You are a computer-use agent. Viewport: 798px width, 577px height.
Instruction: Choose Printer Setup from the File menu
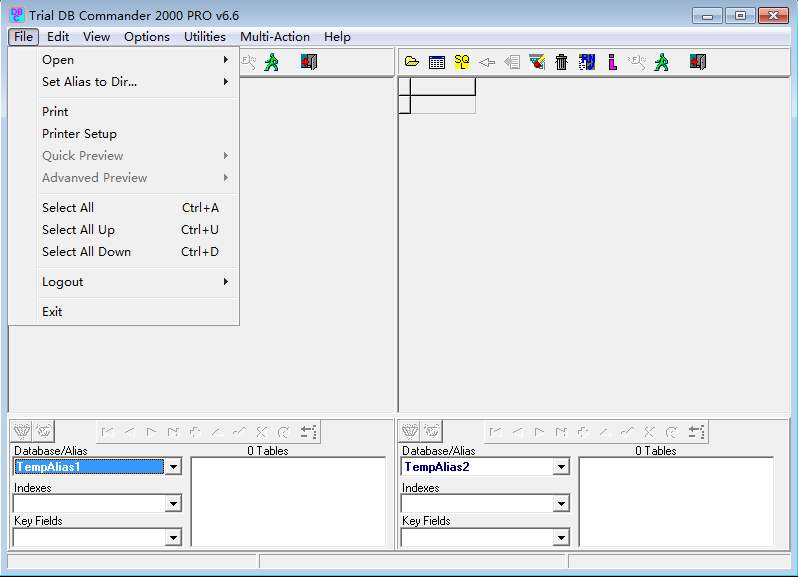[135, 133]
